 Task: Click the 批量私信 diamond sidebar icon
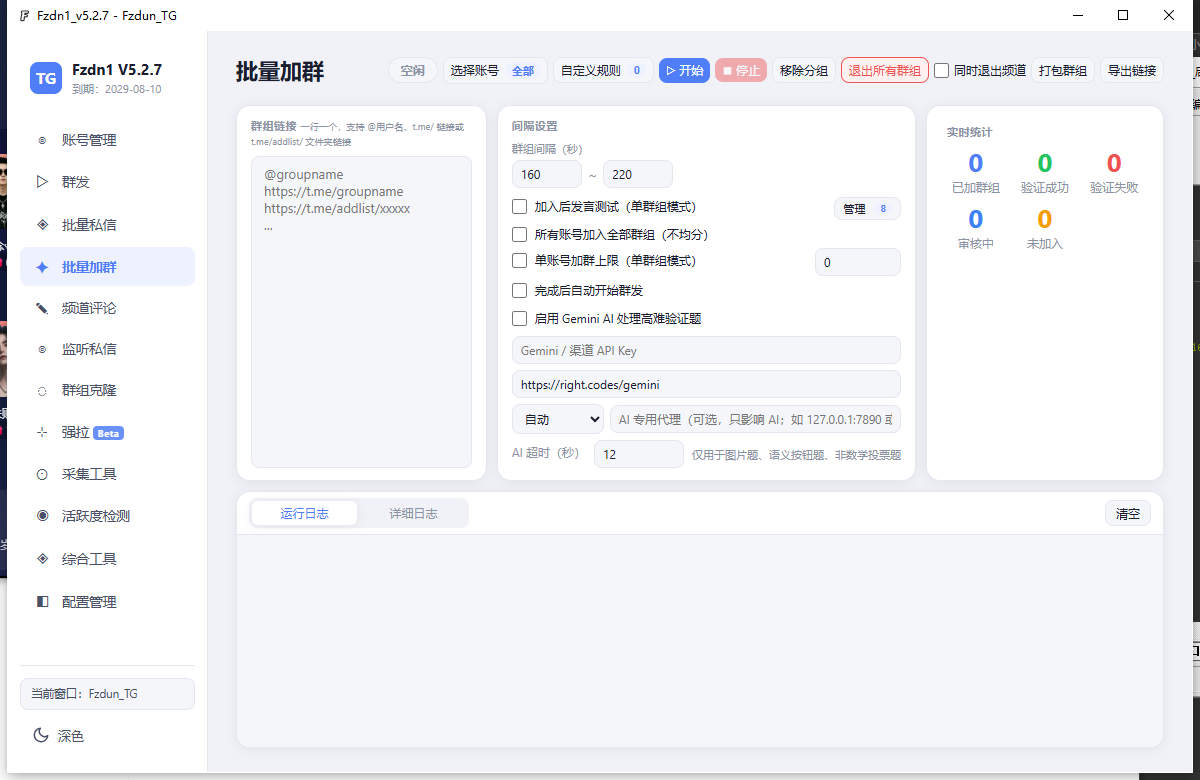click(42, 225)
